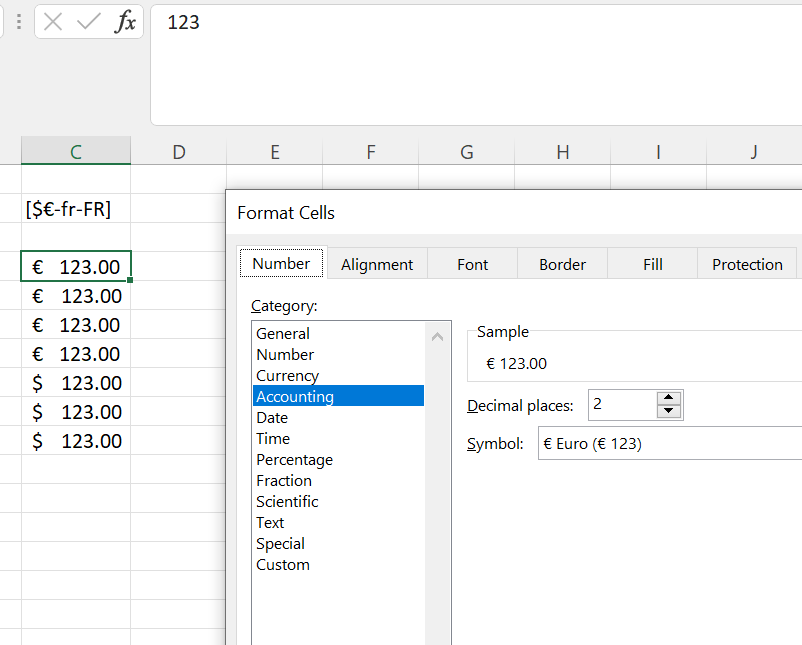
Task: Select Text in the Category list
Action: (x=339, y=522)
